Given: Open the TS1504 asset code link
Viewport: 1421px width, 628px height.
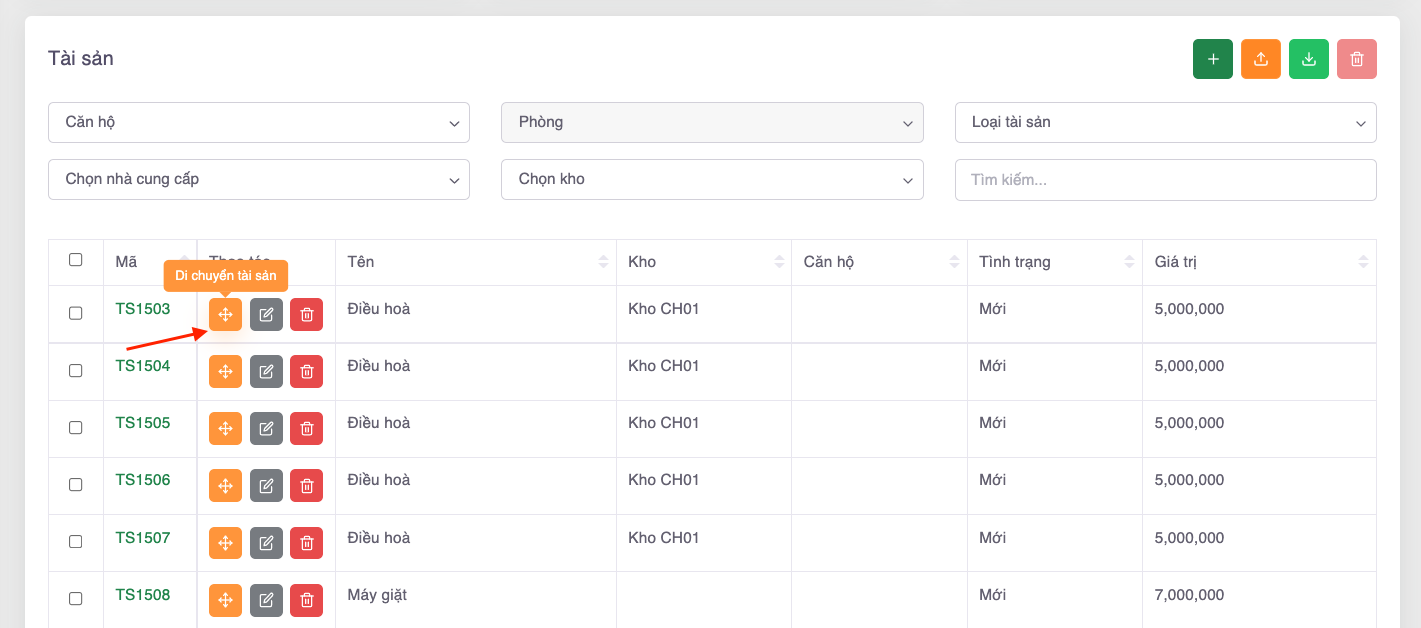Looking at the screenshot, I should click(x=142, y=366).
